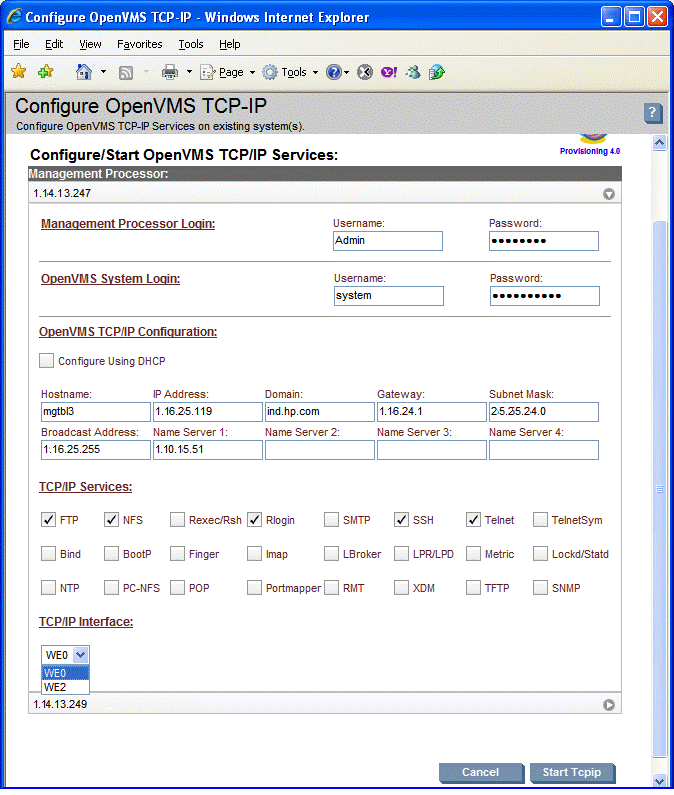Check the SNMP service checkbox
The height and width of the screenshot is (795, 674).
540,588
